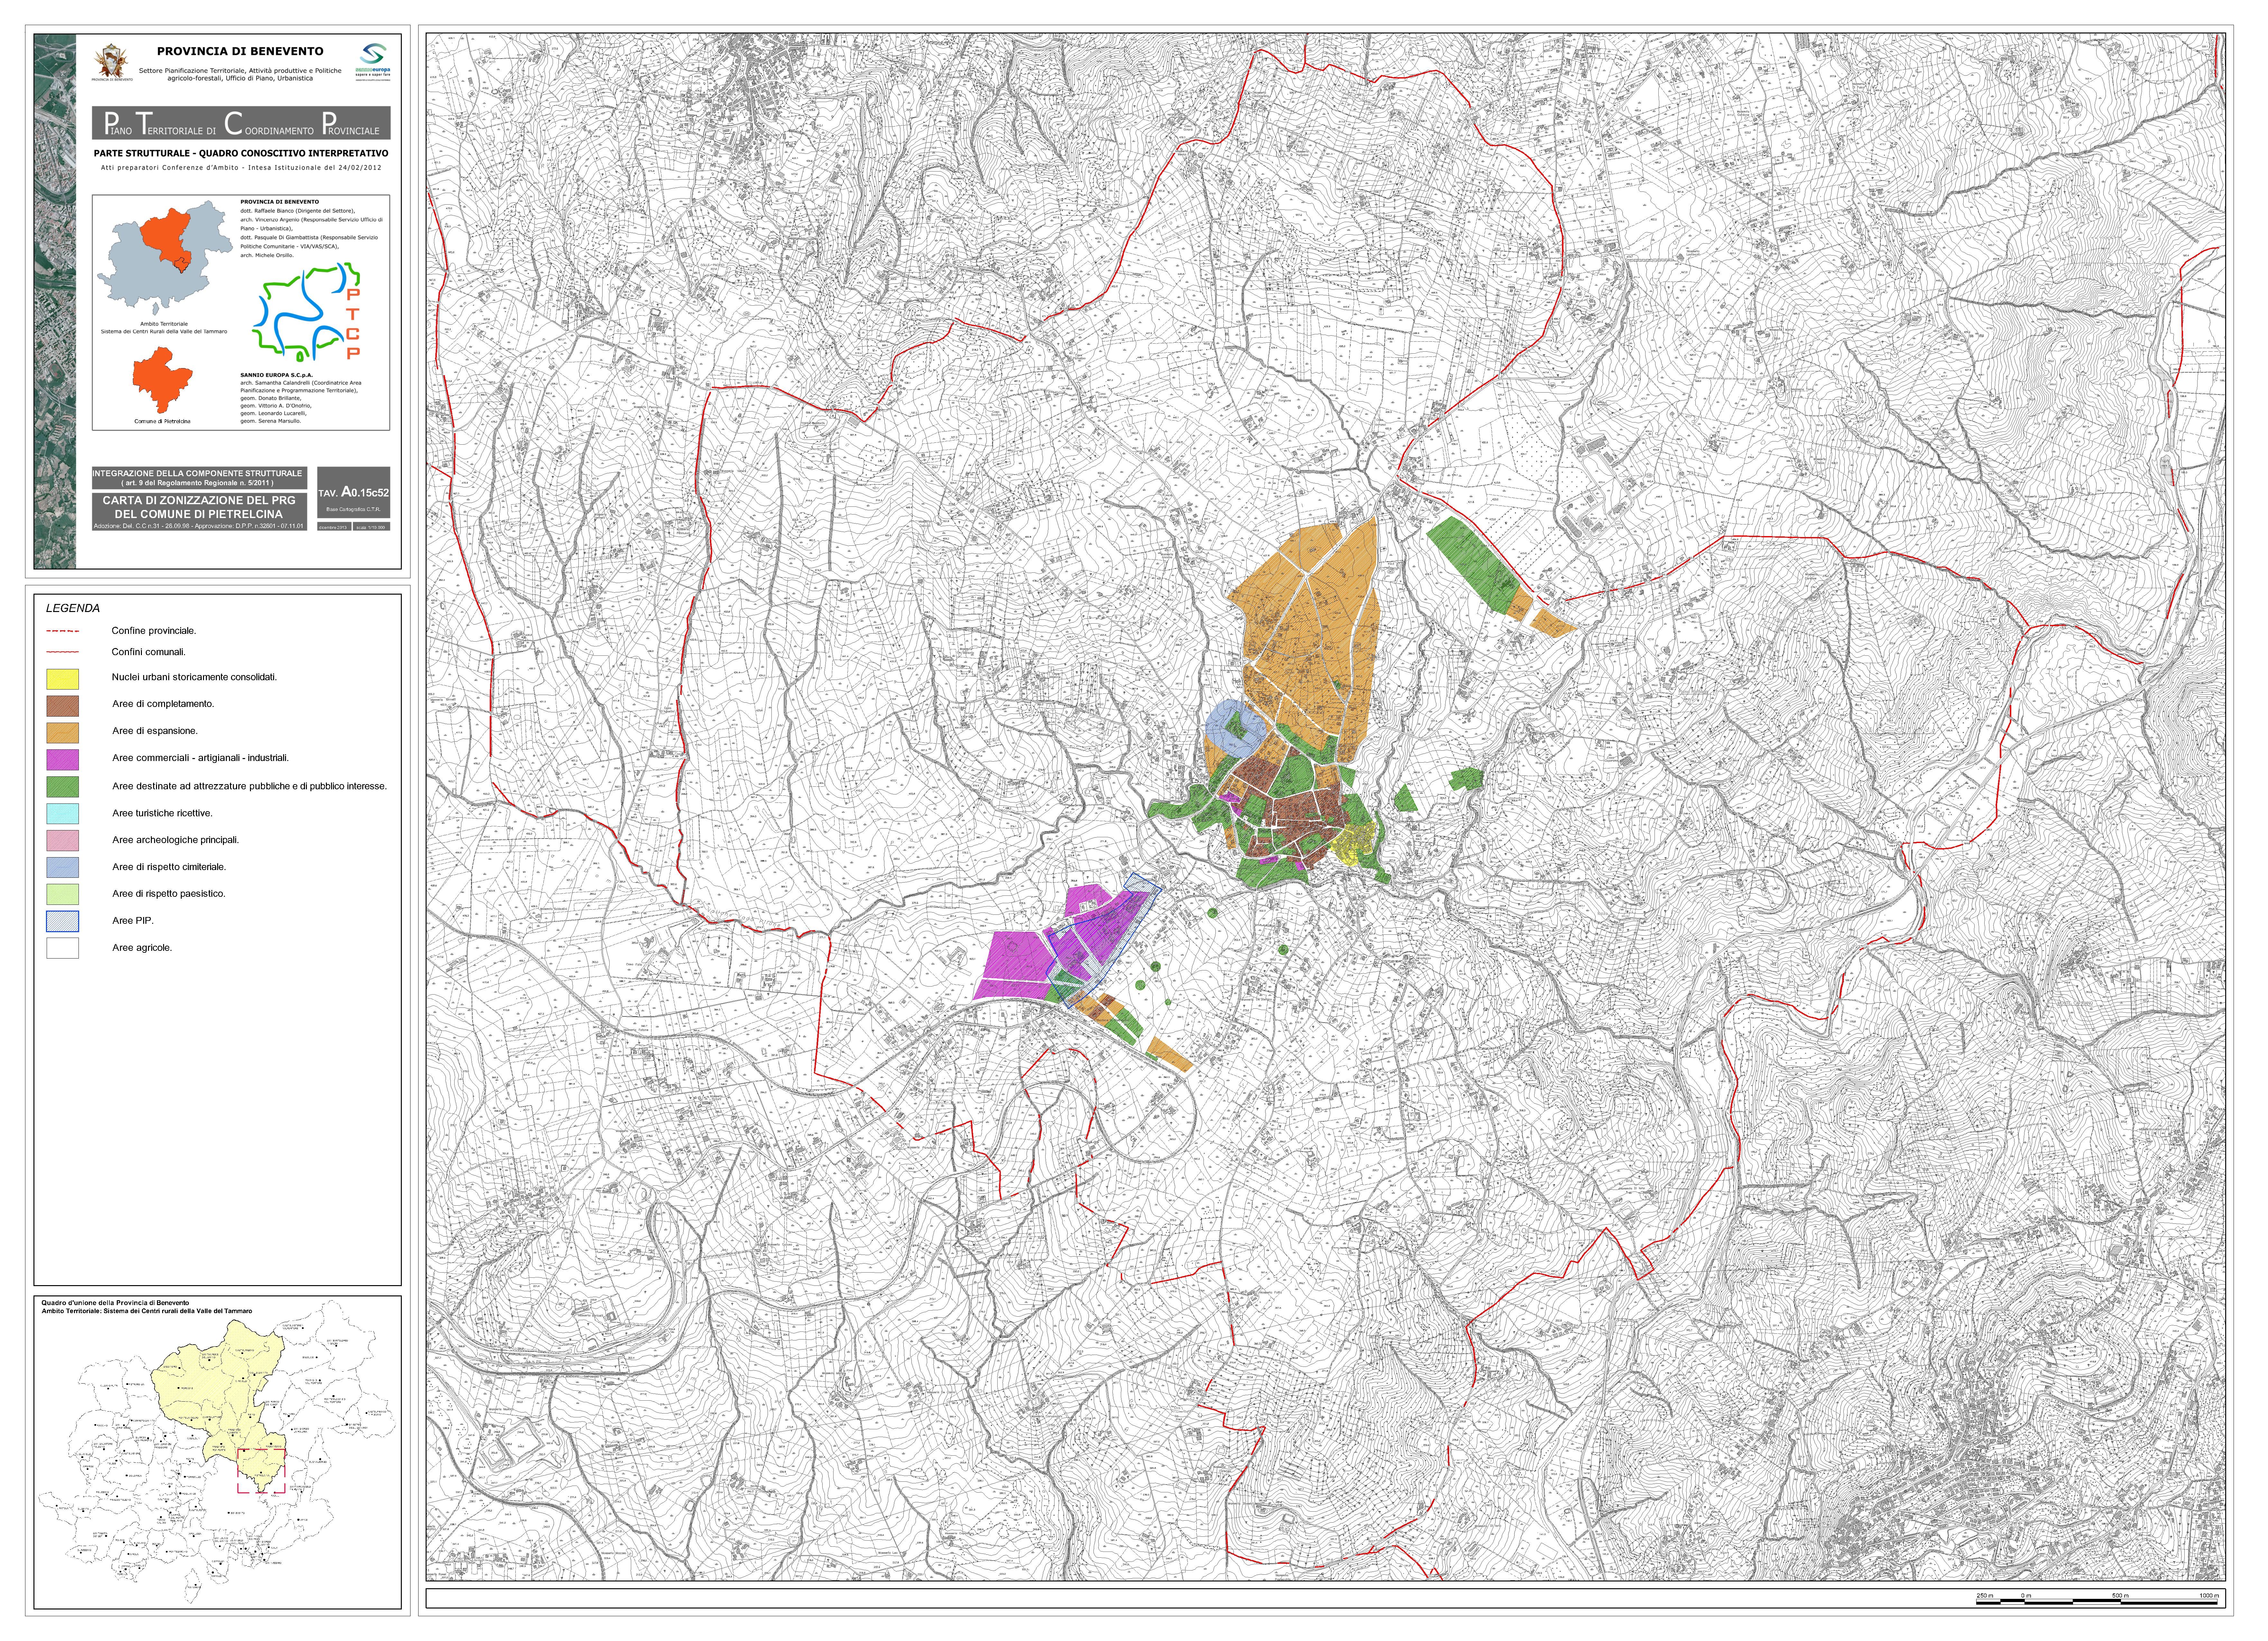Click the 'Quadro d'unione della Provincia di Benevento' caption
The image size is (2268, 1641).
point(115,1303)
